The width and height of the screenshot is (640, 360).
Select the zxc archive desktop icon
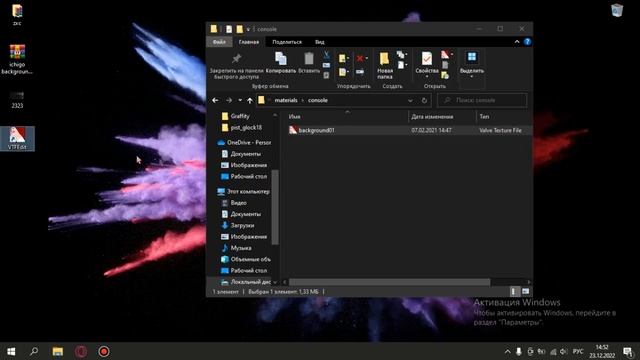(x=17, y=15)
